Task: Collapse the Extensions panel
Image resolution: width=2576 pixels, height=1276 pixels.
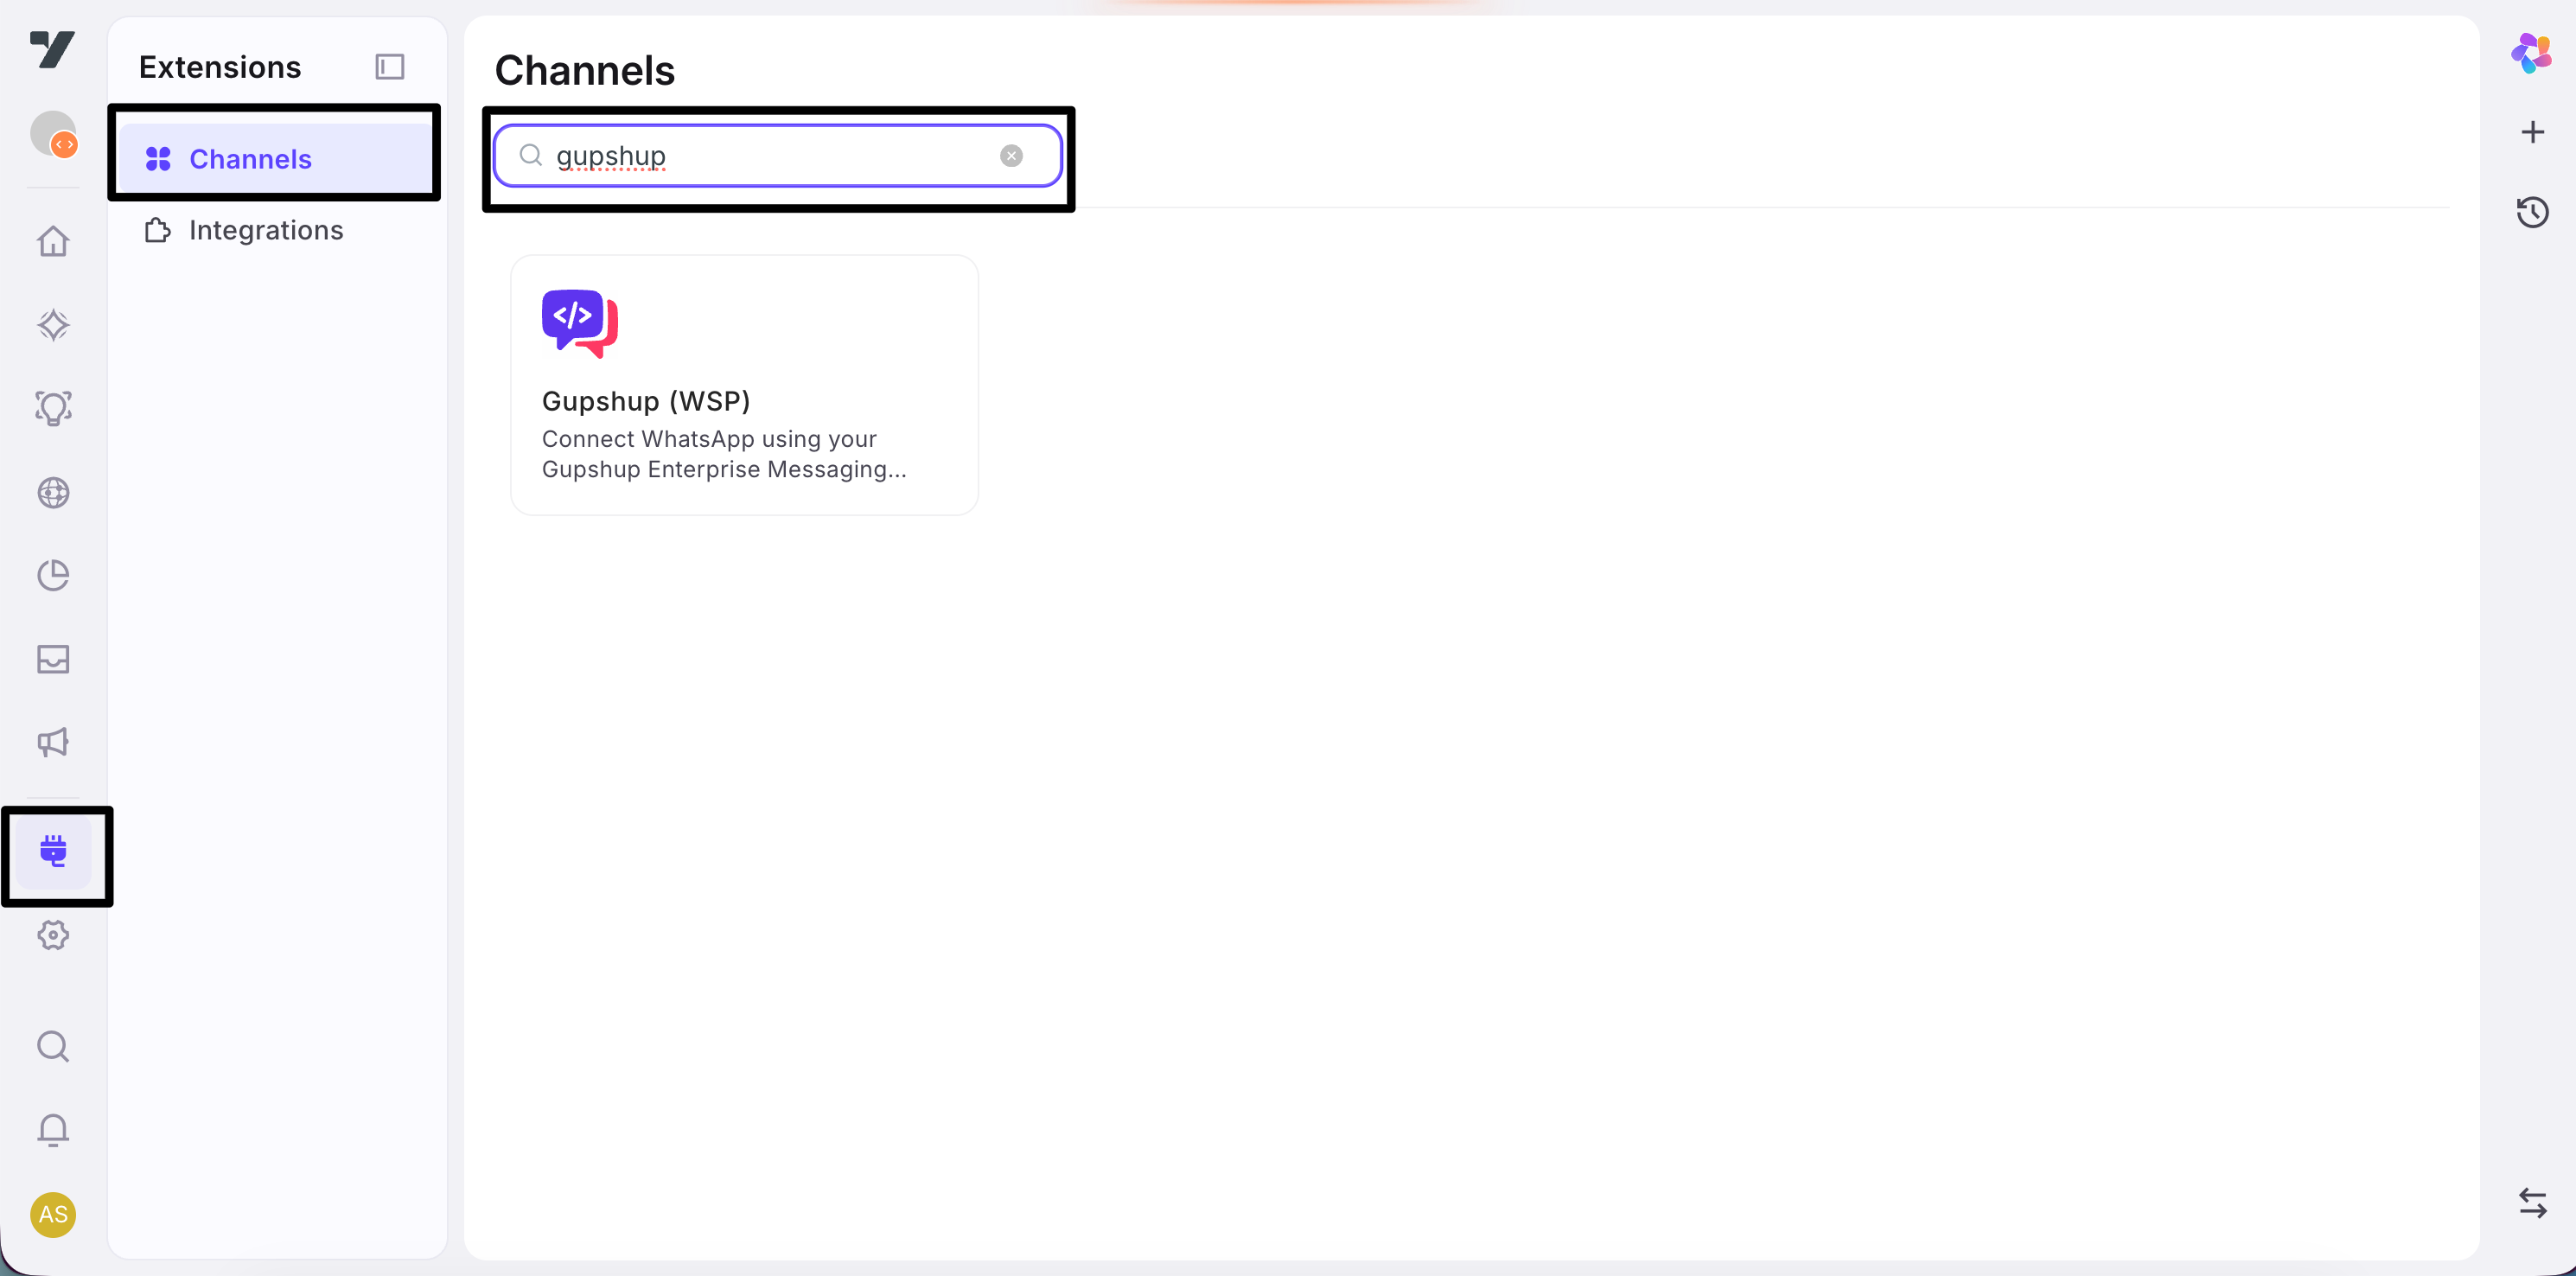Action: coord(390,67)
